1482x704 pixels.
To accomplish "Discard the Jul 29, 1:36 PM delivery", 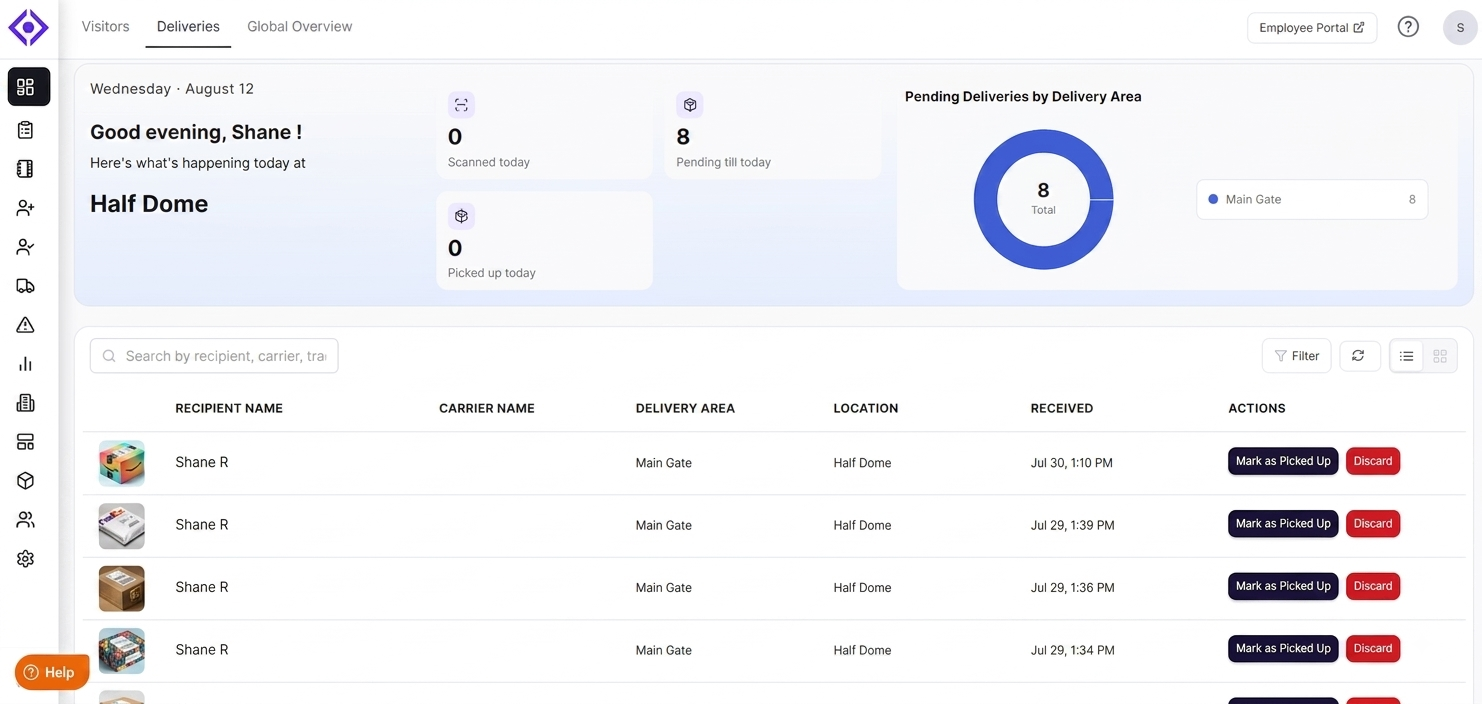I will coord(1373,586).
